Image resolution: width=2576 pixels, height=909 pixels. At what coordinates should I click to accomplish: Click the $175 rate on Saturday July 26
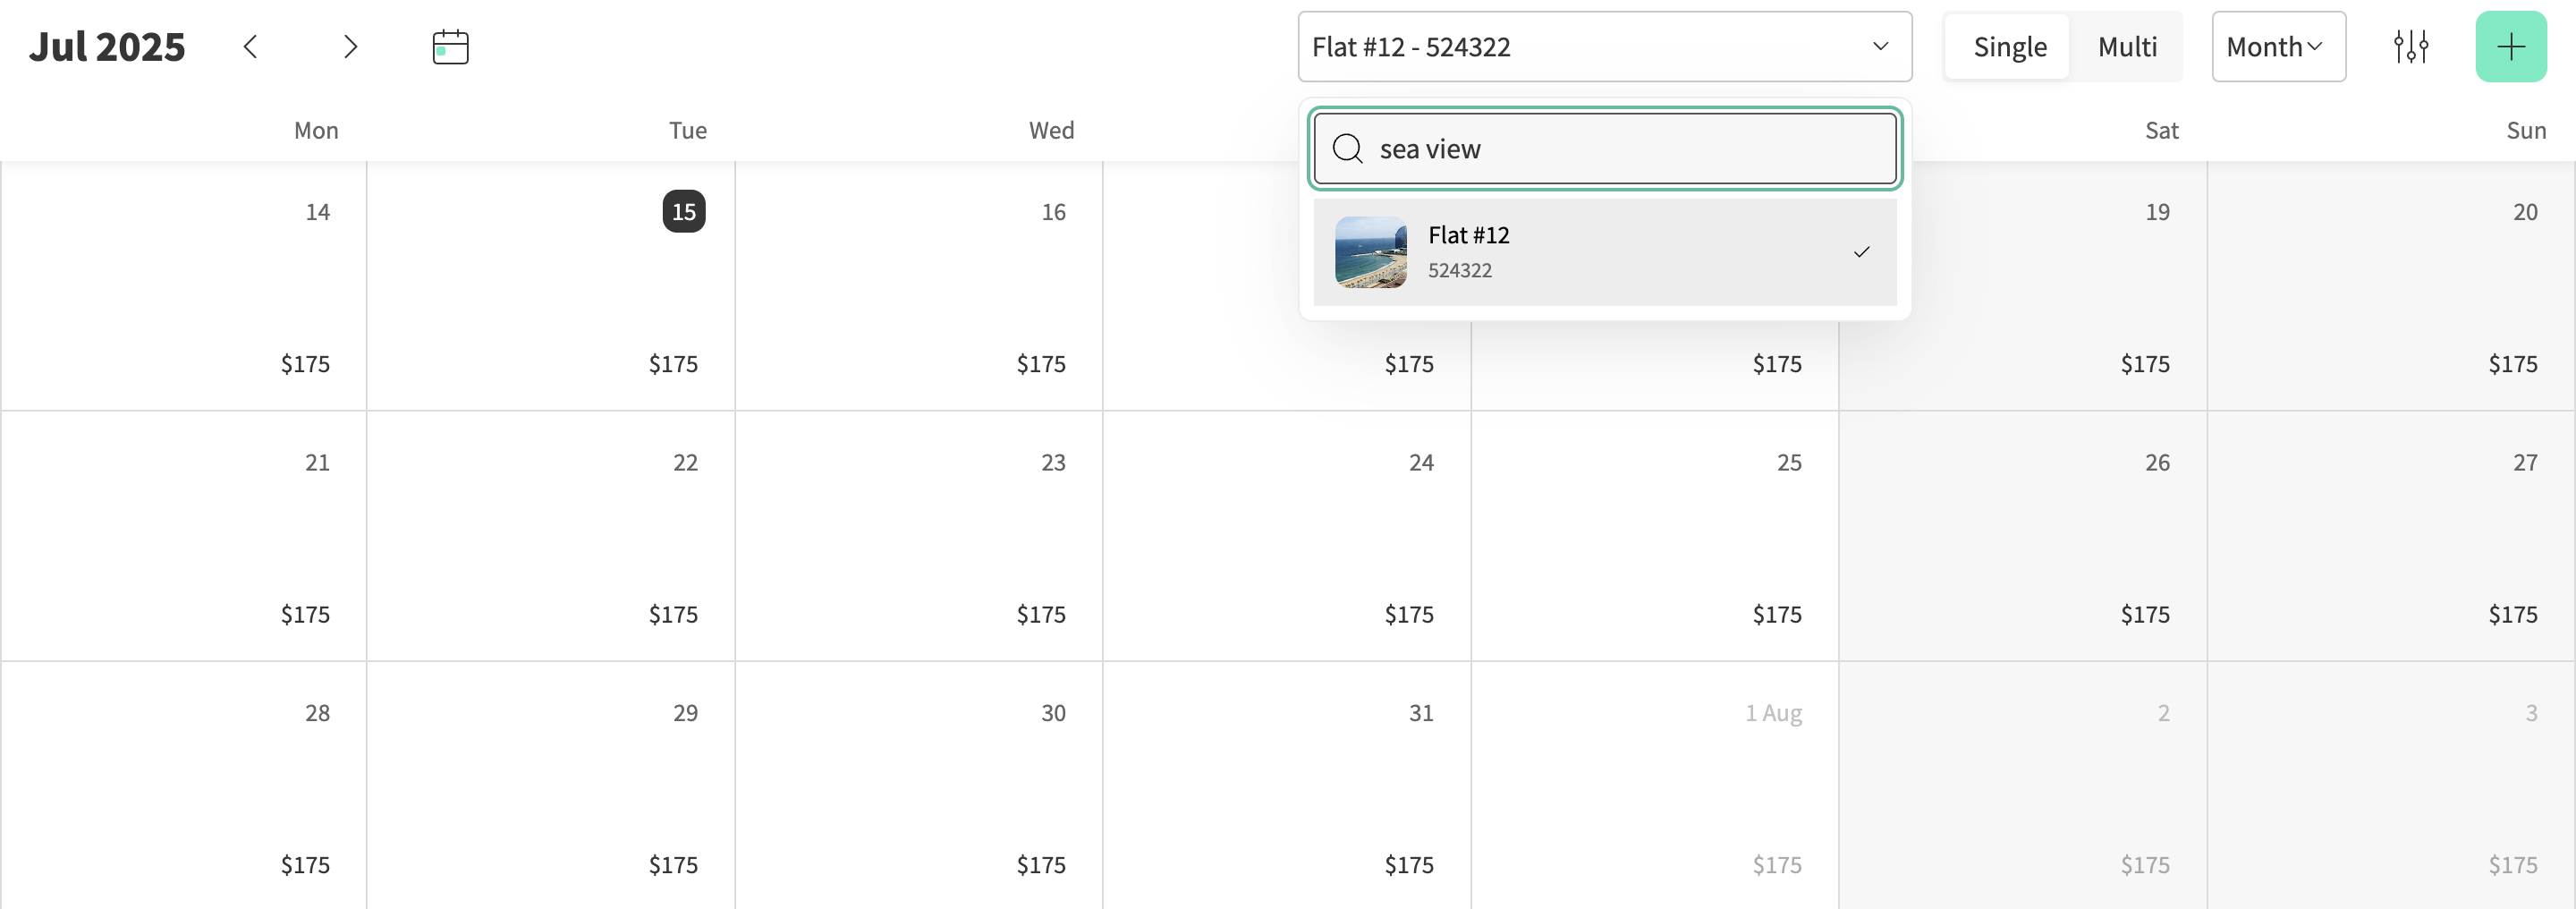tap(2145, 614)
